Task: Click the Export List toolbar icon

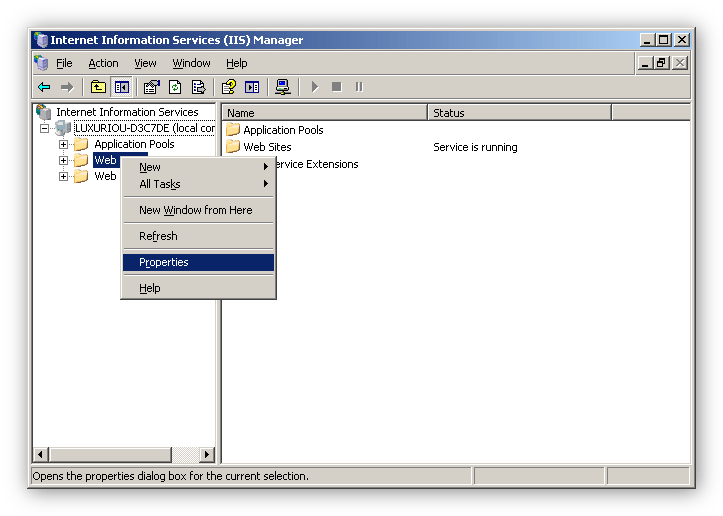Action: click(x=199, y=87)
